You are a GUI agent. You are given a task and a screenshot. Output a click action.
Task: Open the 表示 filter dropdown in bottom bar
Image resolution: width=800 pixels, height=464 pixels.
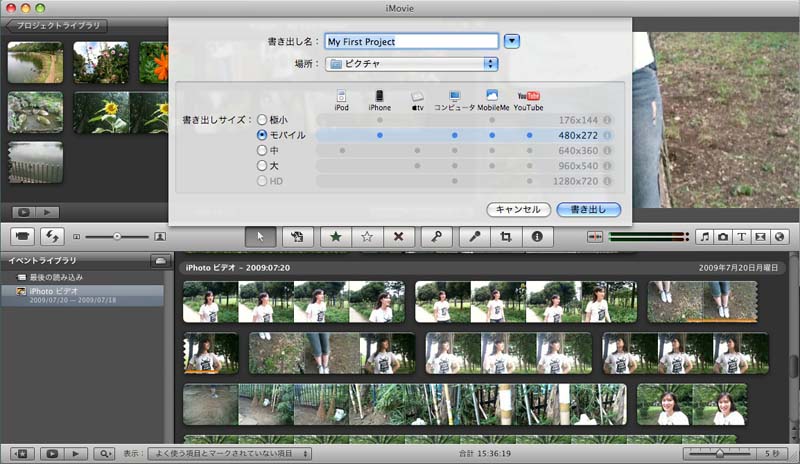pos(230,453)
